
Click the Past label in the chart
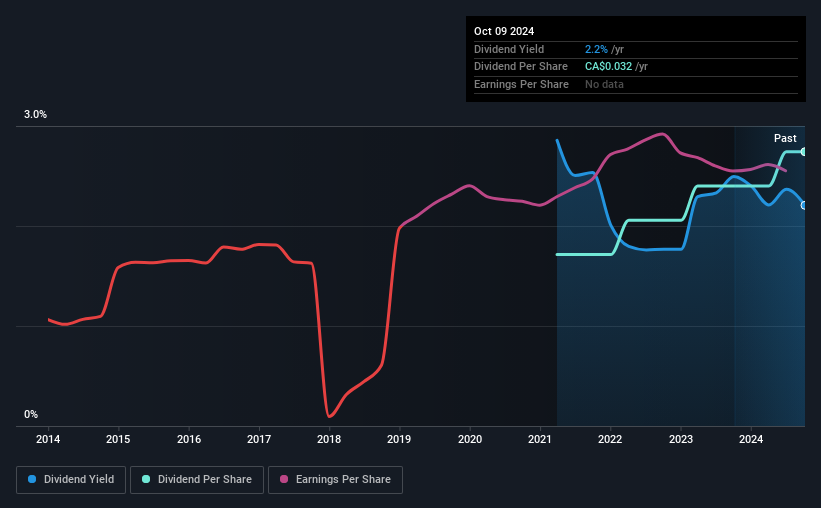[x=785, y=138]
